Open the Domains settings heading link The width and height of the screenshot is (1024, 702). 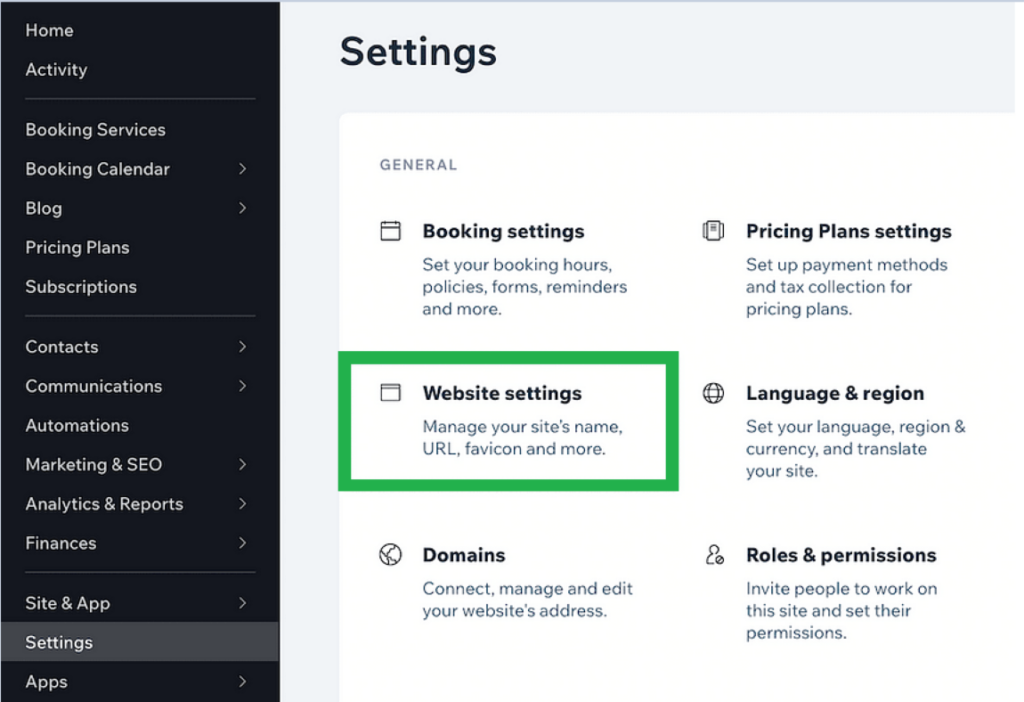(464, 555)
